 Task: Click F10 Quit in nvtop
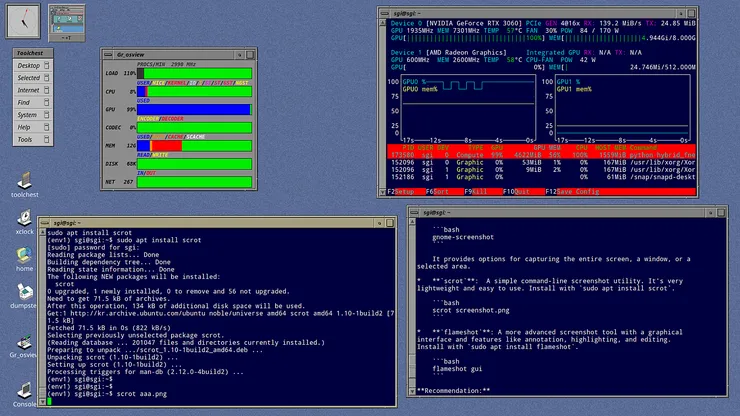[516, 192]
